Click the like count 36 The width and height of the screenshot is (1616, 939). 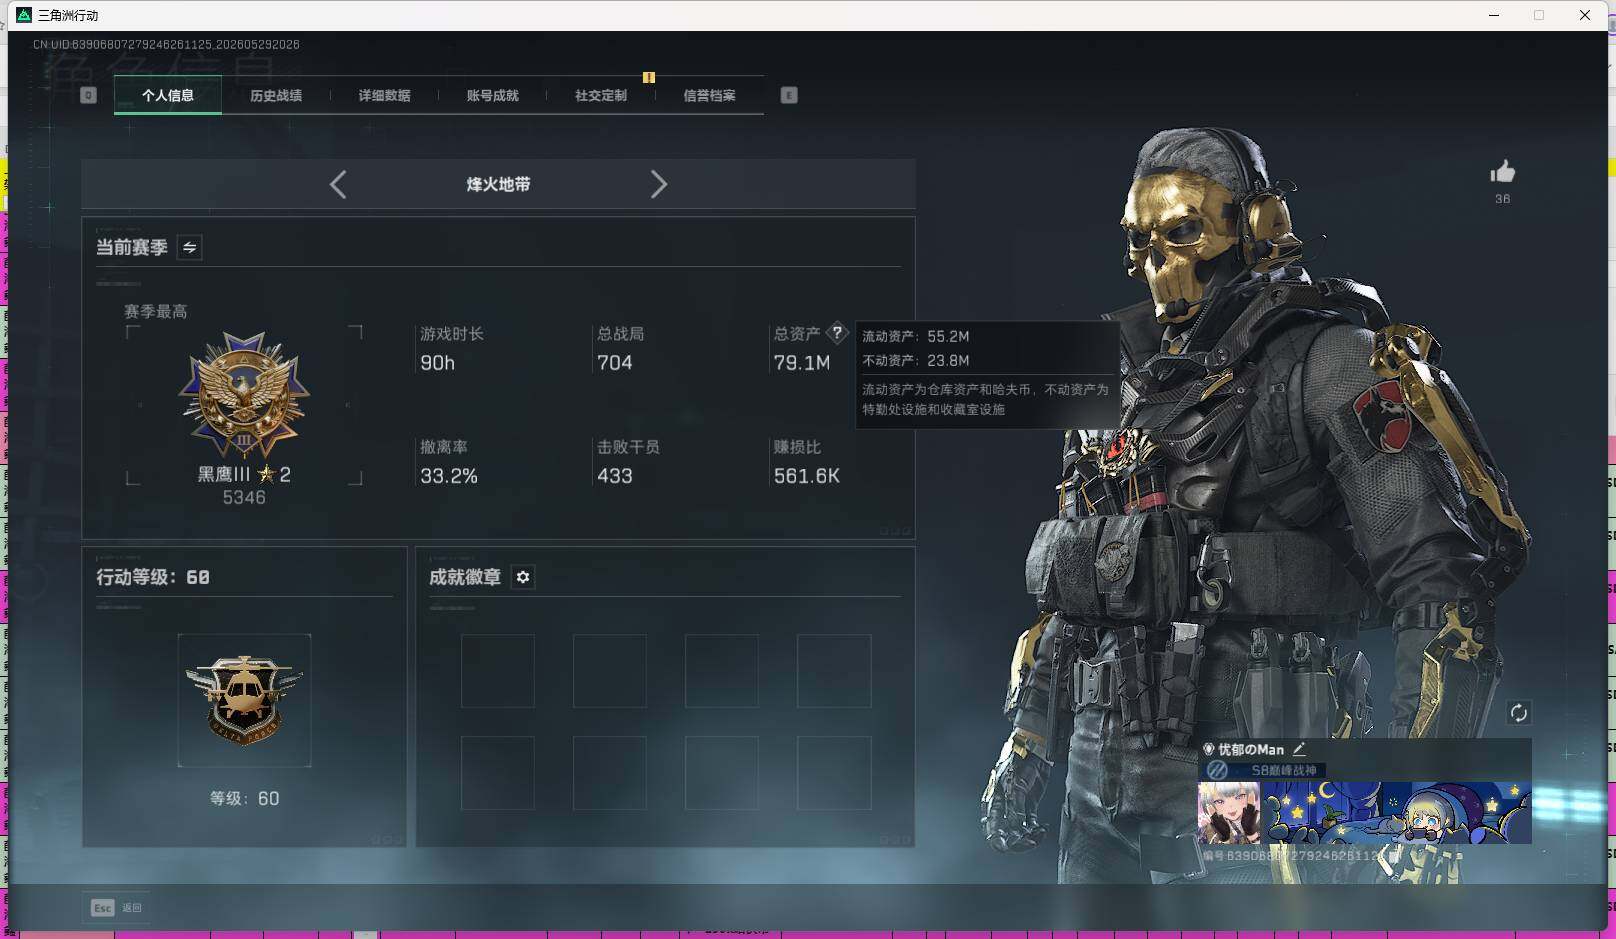(1502, 199)
